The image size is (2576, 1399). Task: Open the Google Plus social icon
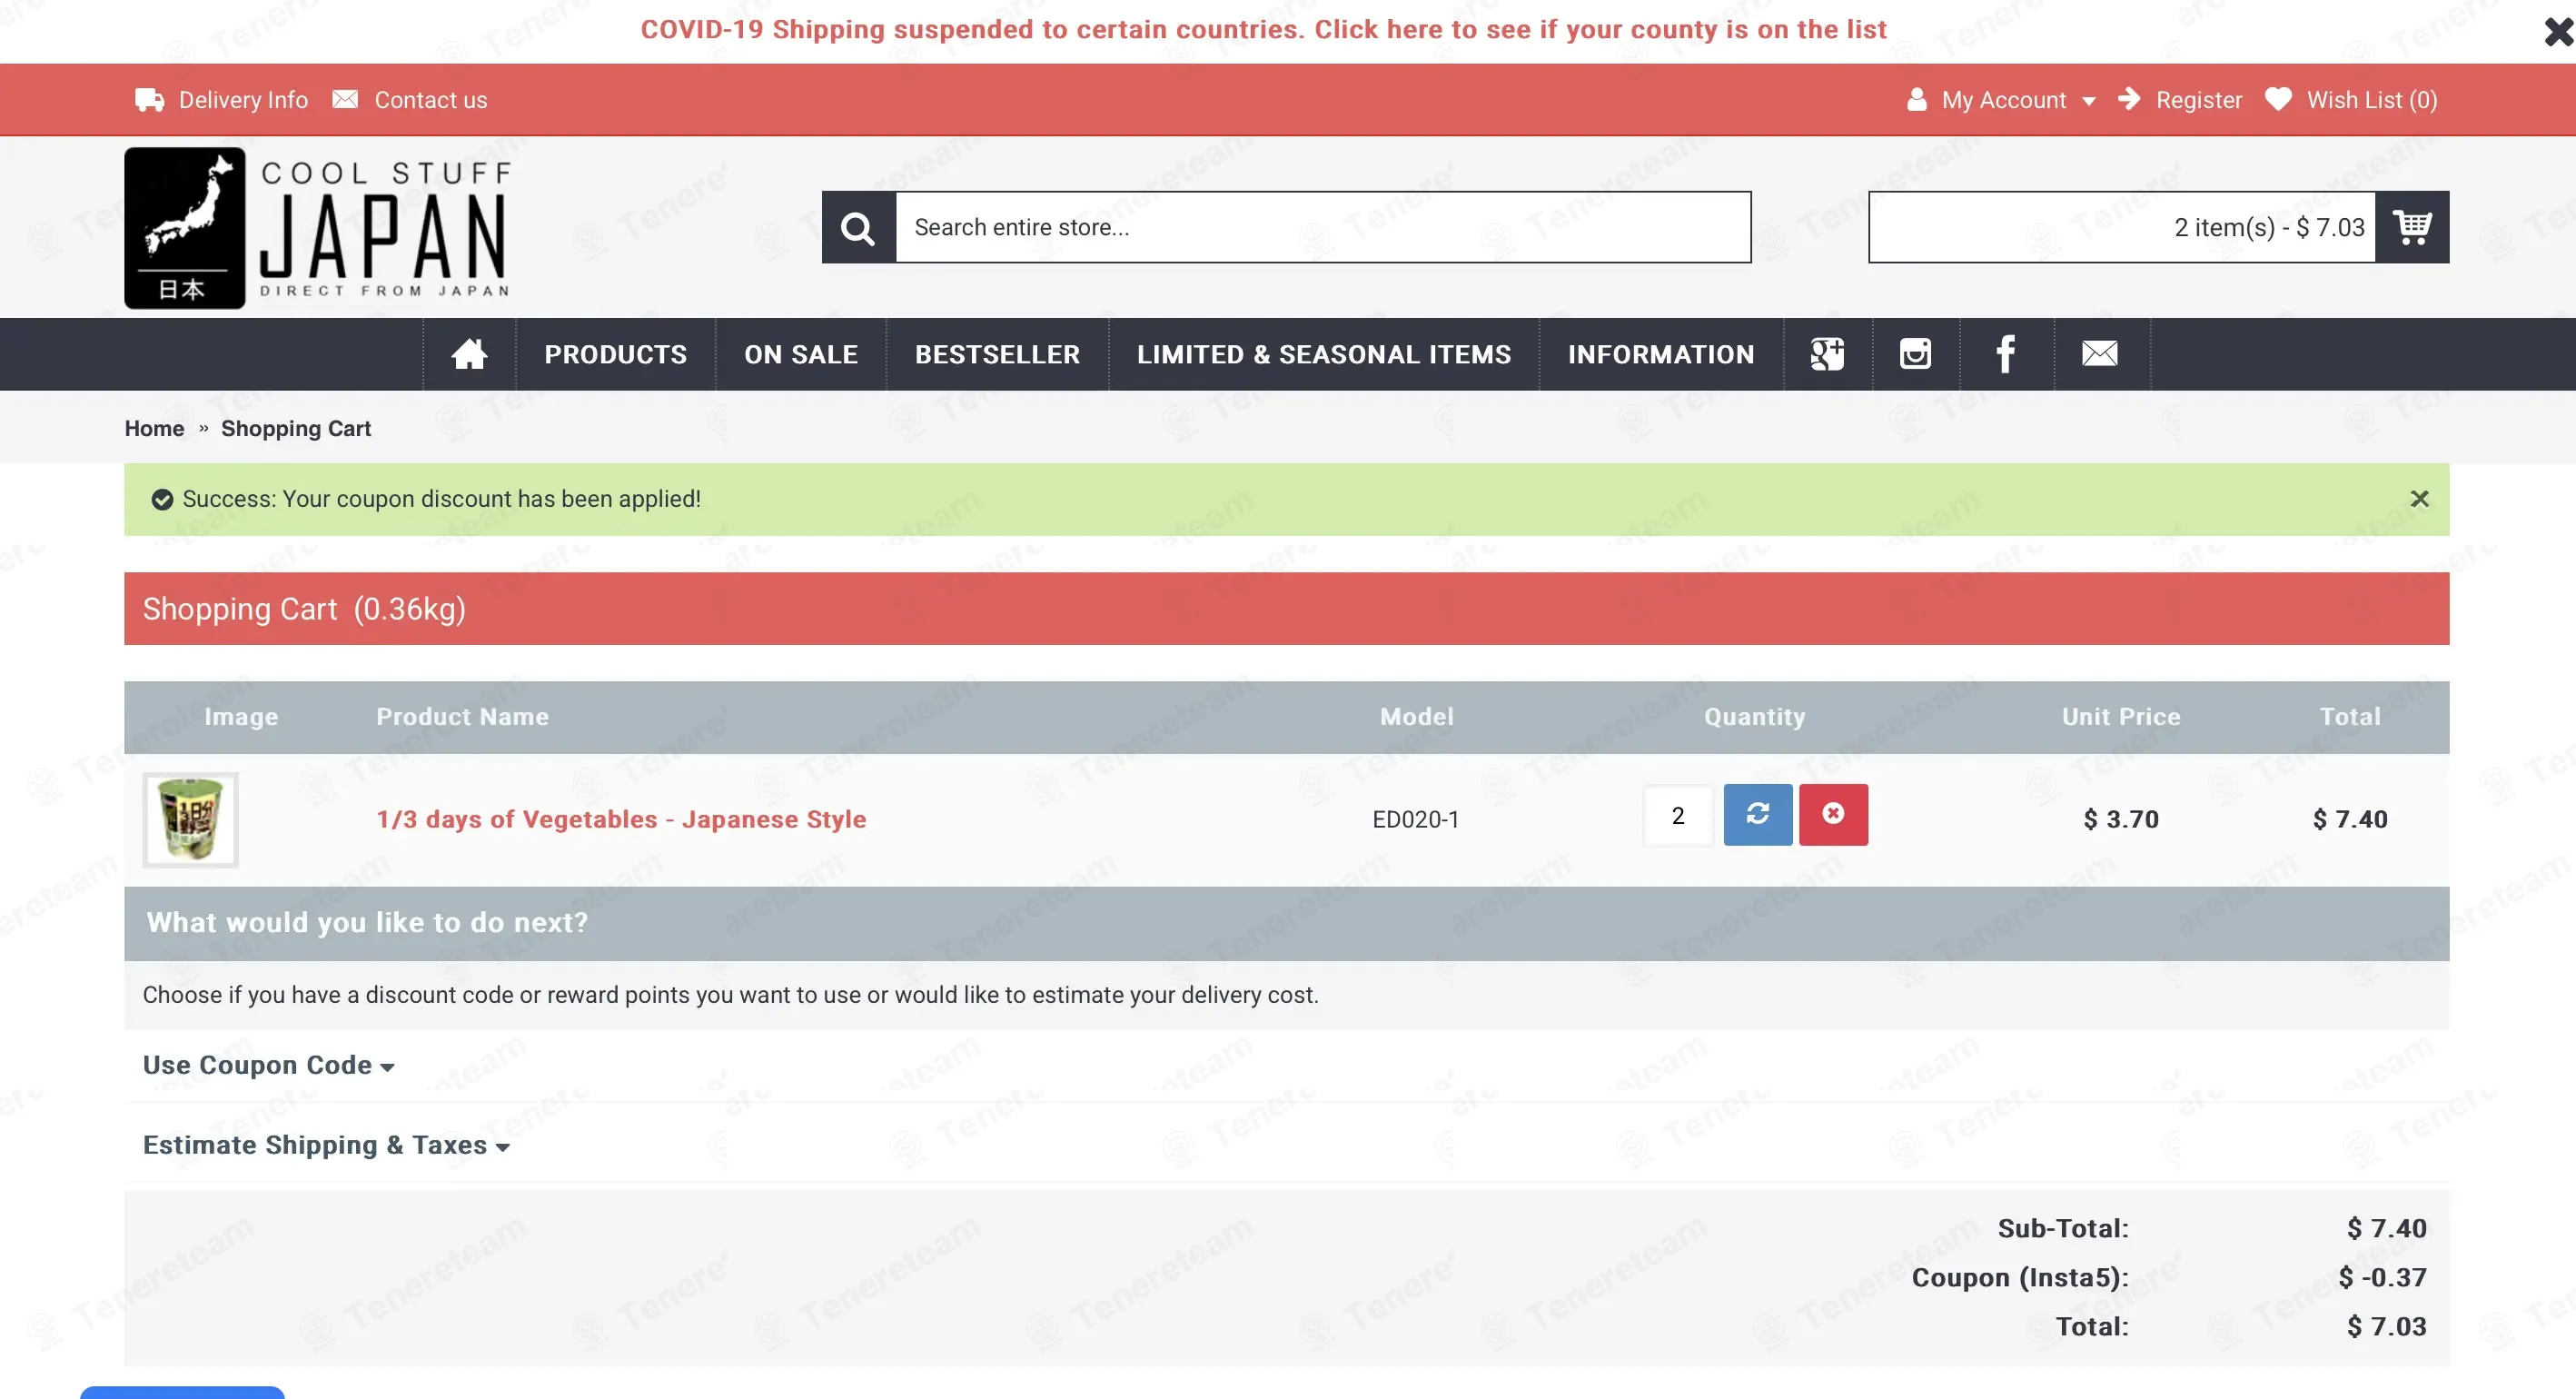tap(1827, 354)
